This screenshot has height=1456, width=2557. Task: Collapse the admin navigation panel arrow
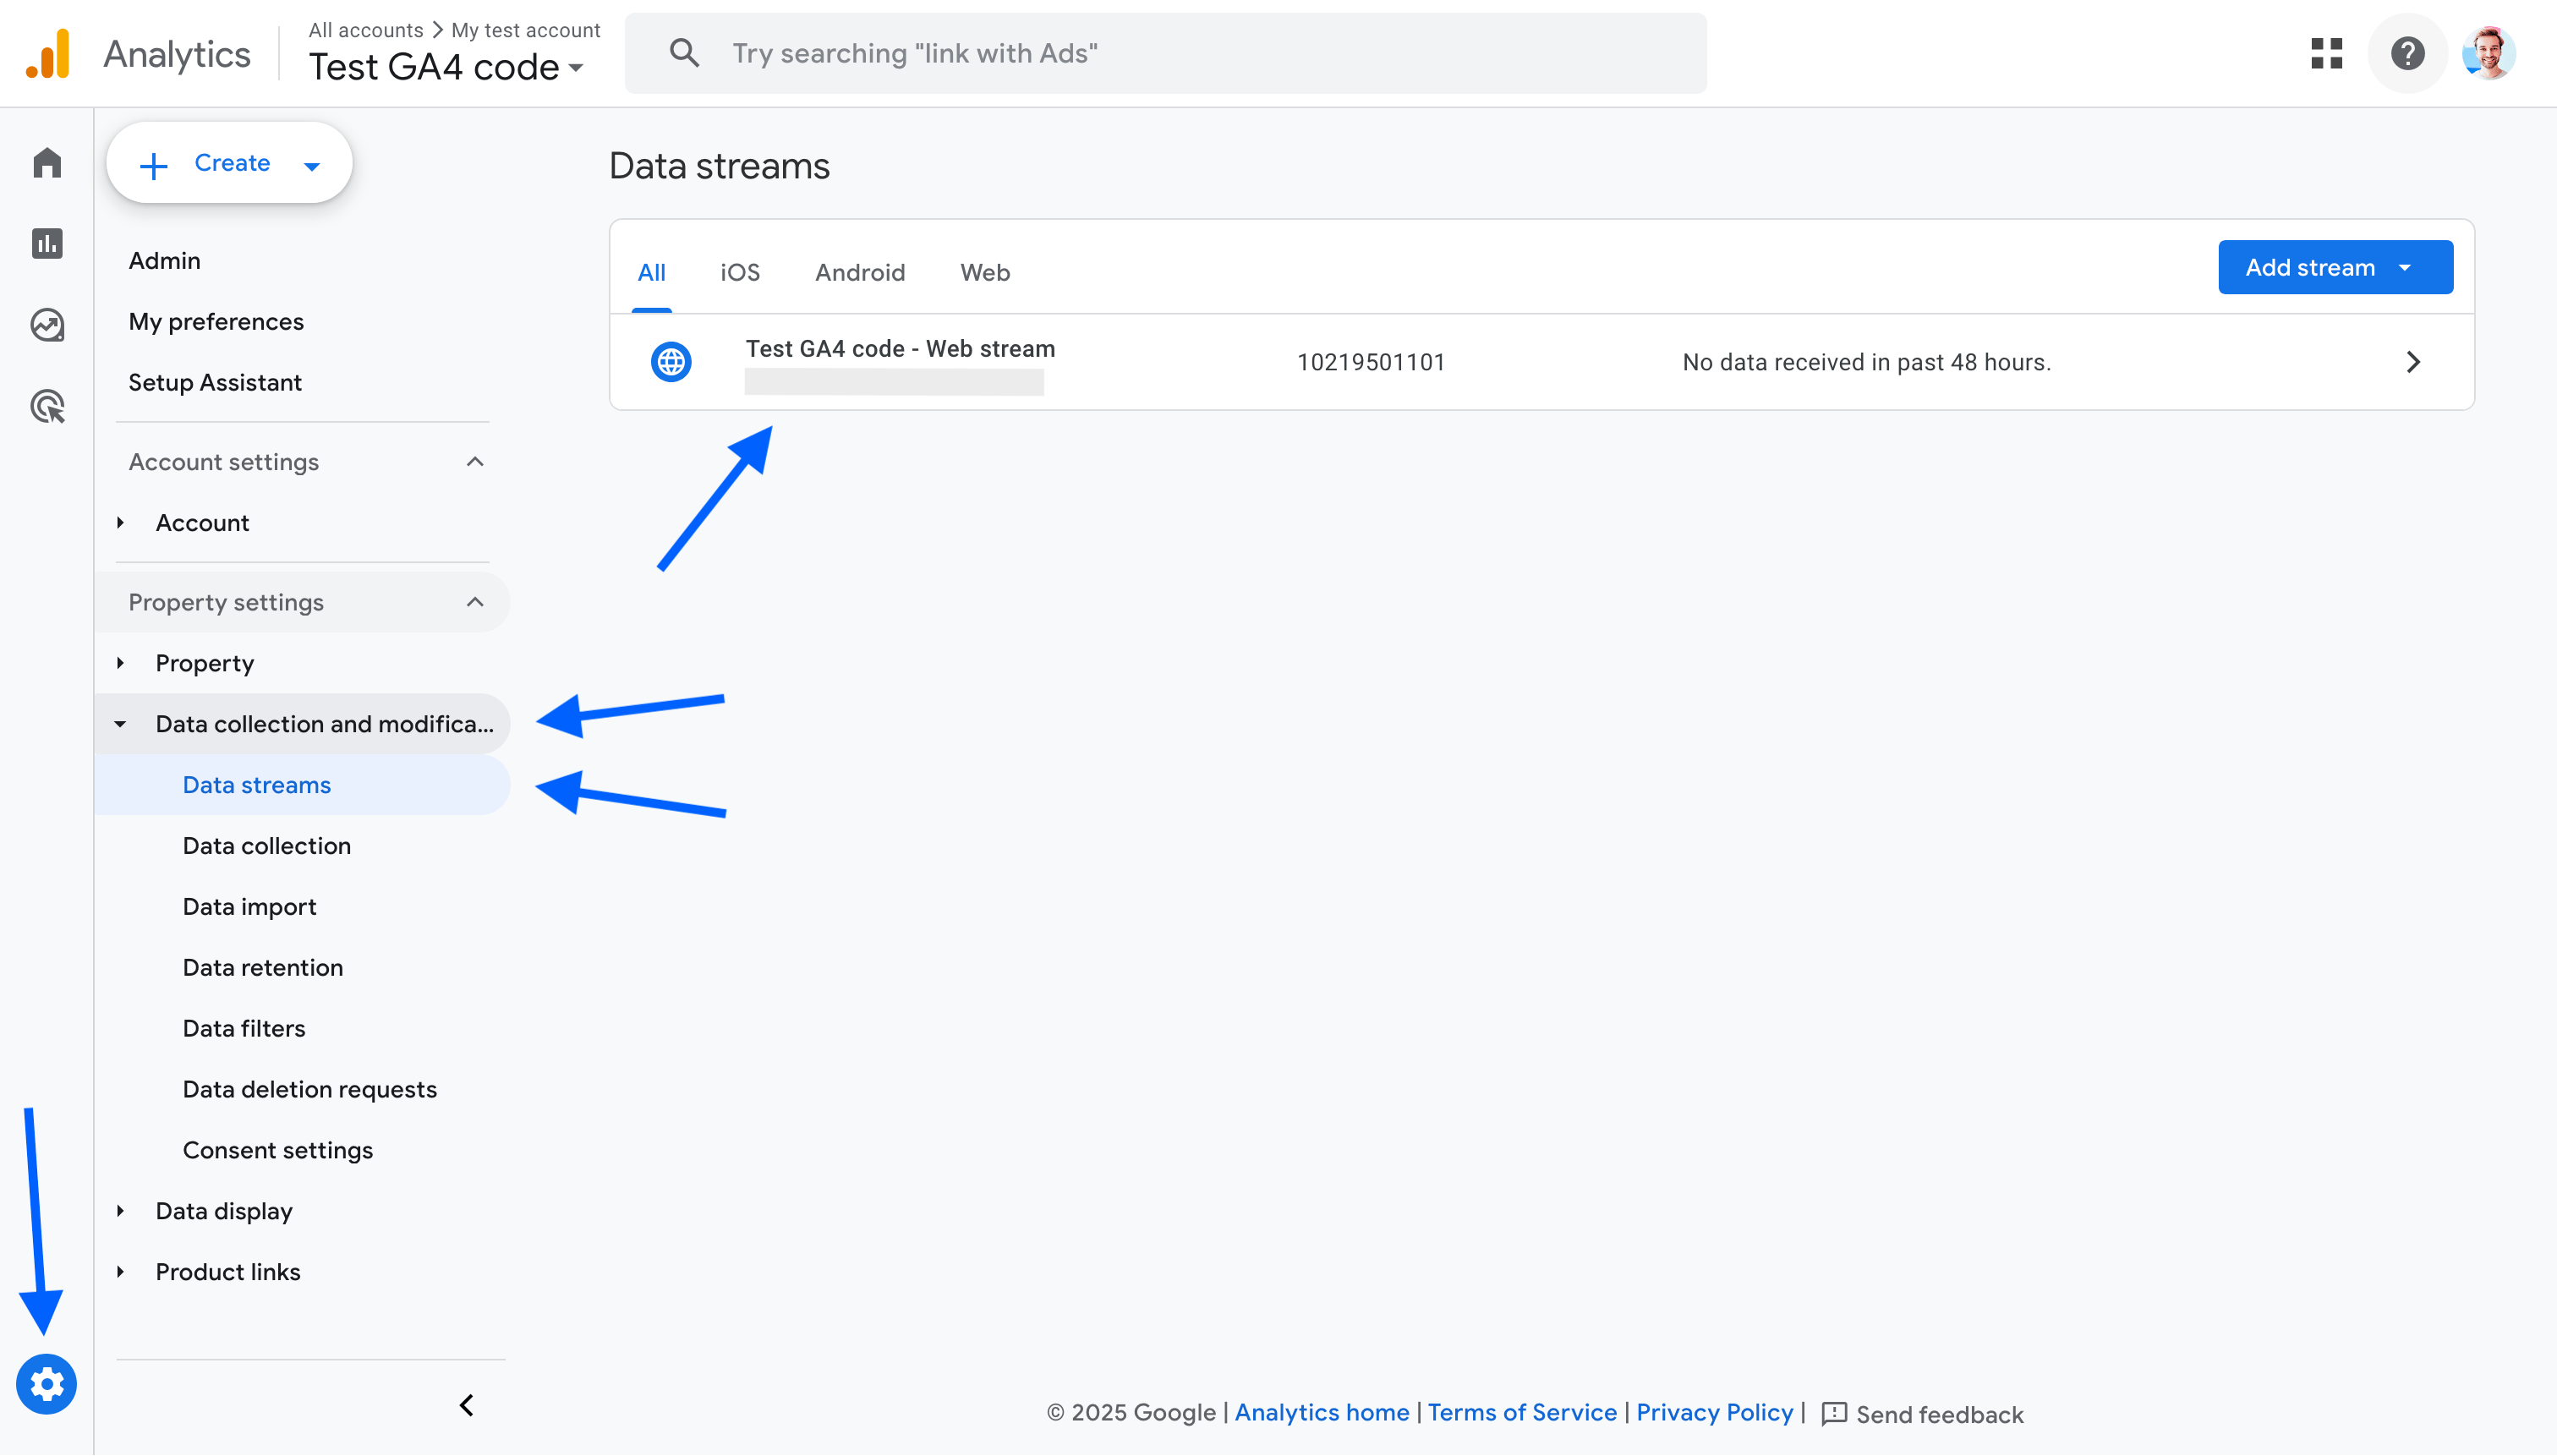click(x=466, y=1405)
